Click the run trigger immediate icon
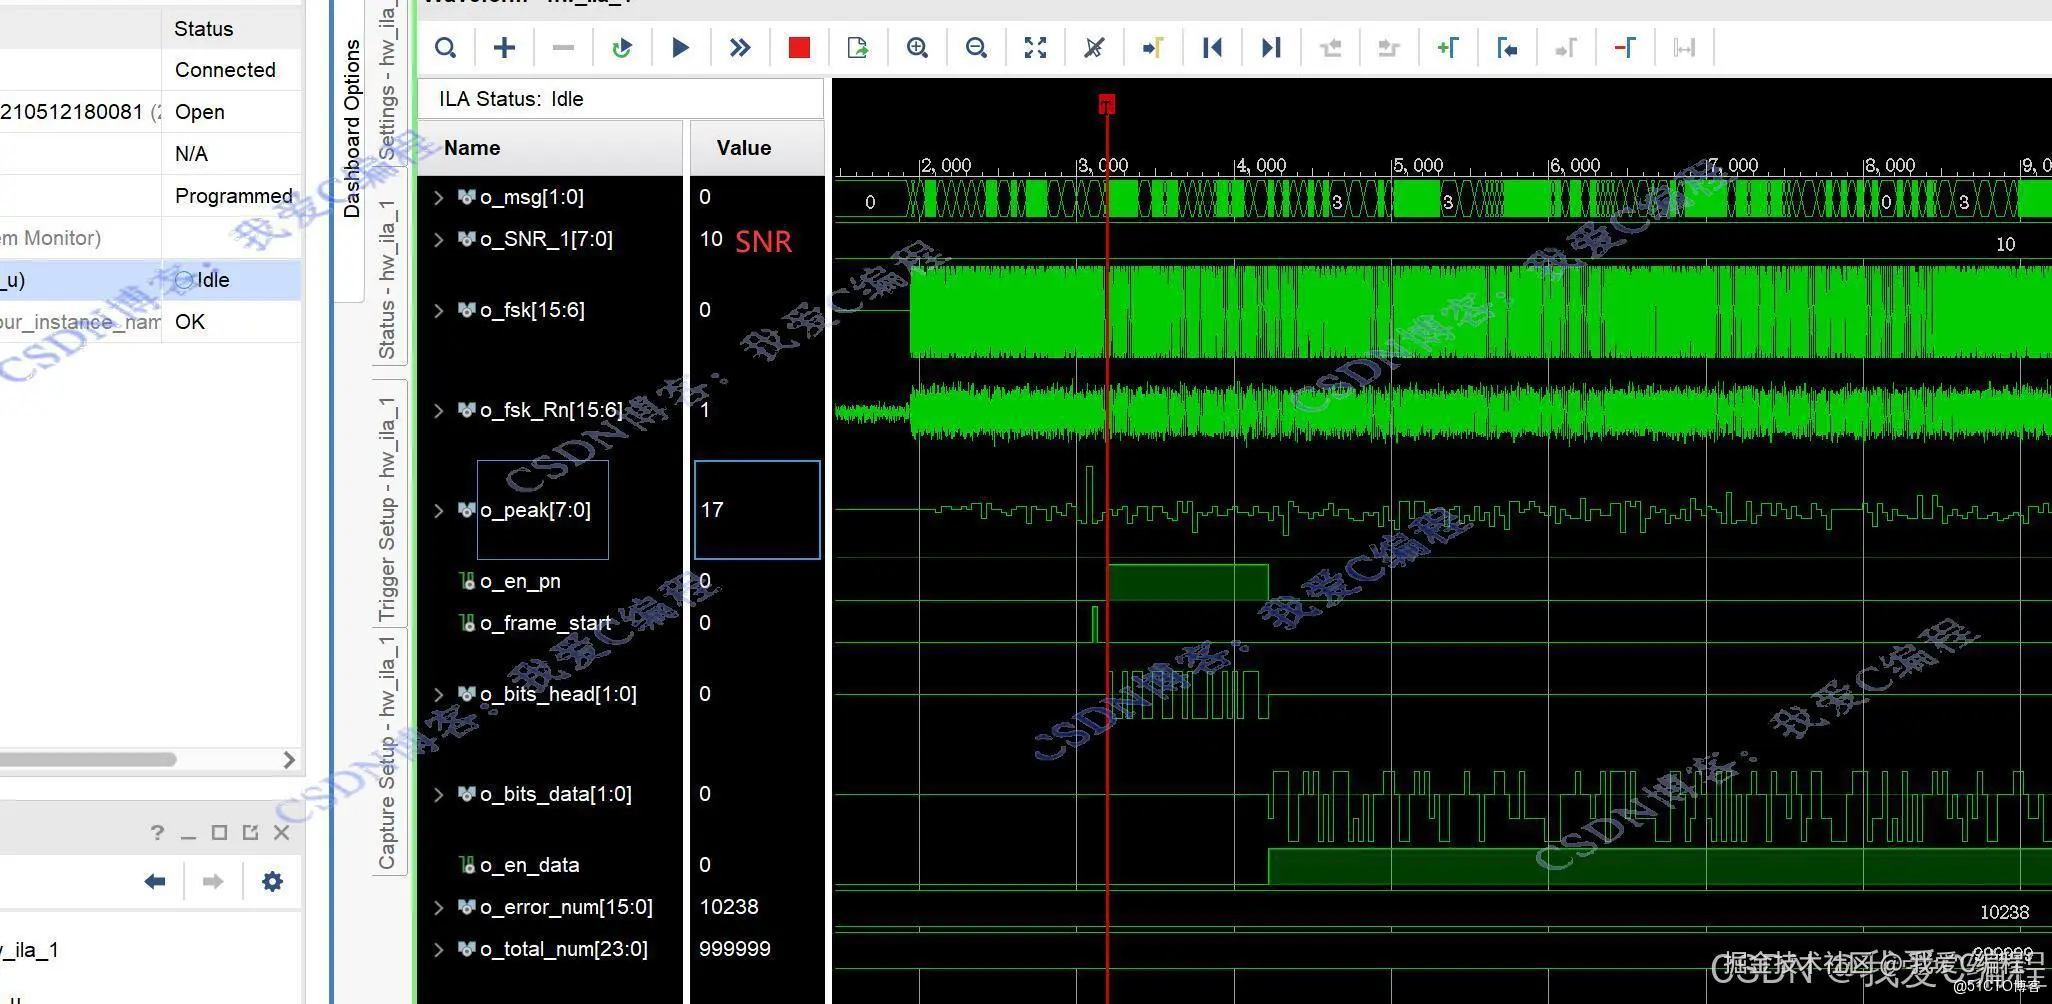 [740, 48]
